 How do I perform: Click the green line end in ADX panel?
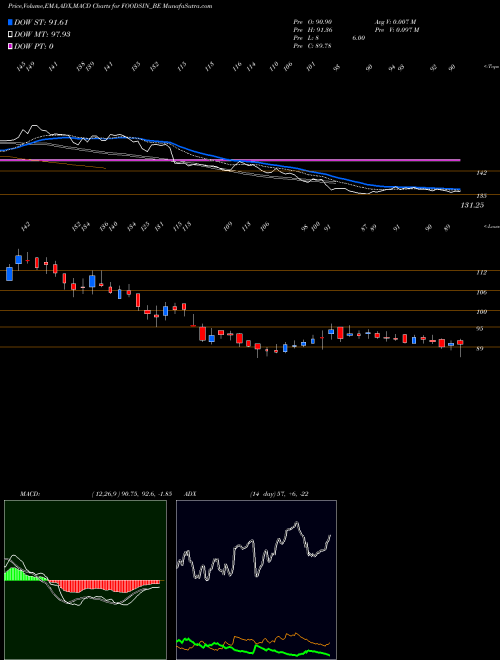[x=327, y=655]
